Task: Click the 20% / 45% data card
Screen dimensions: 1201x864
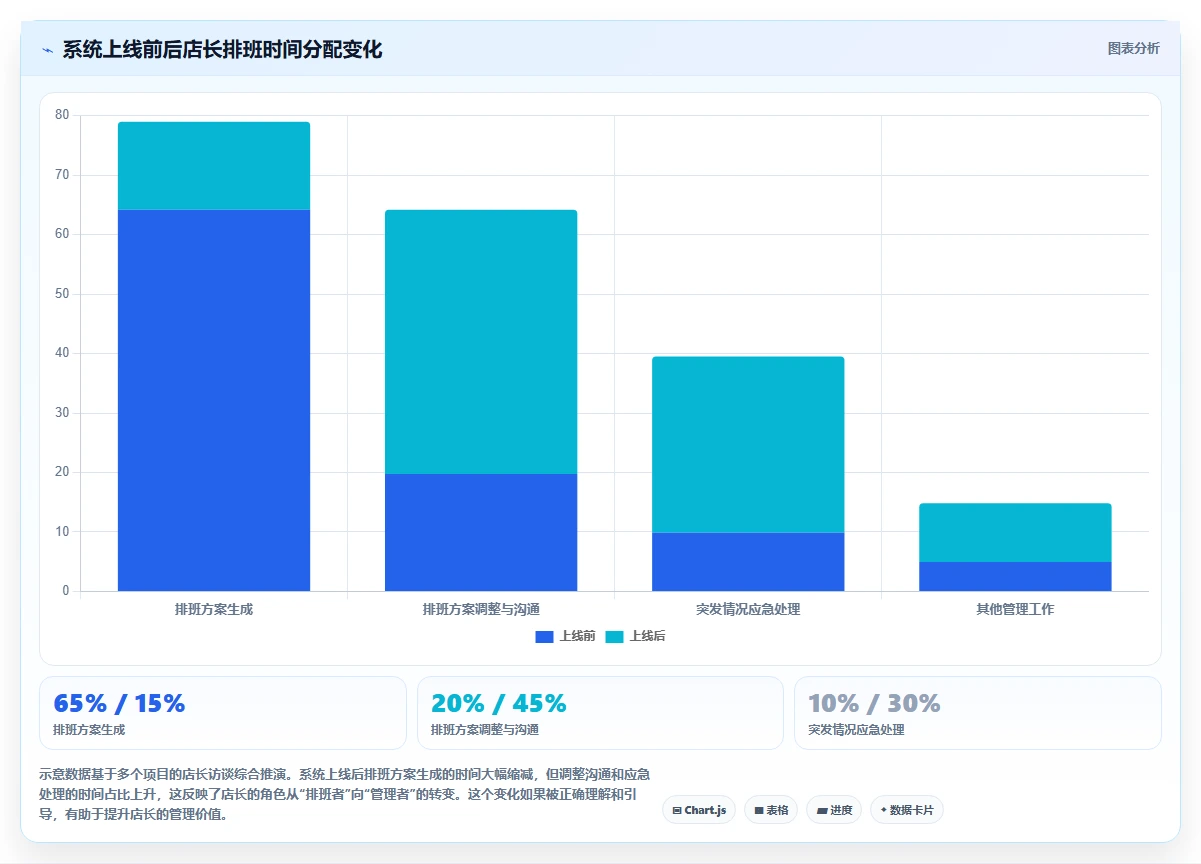Action: [600, 713]
